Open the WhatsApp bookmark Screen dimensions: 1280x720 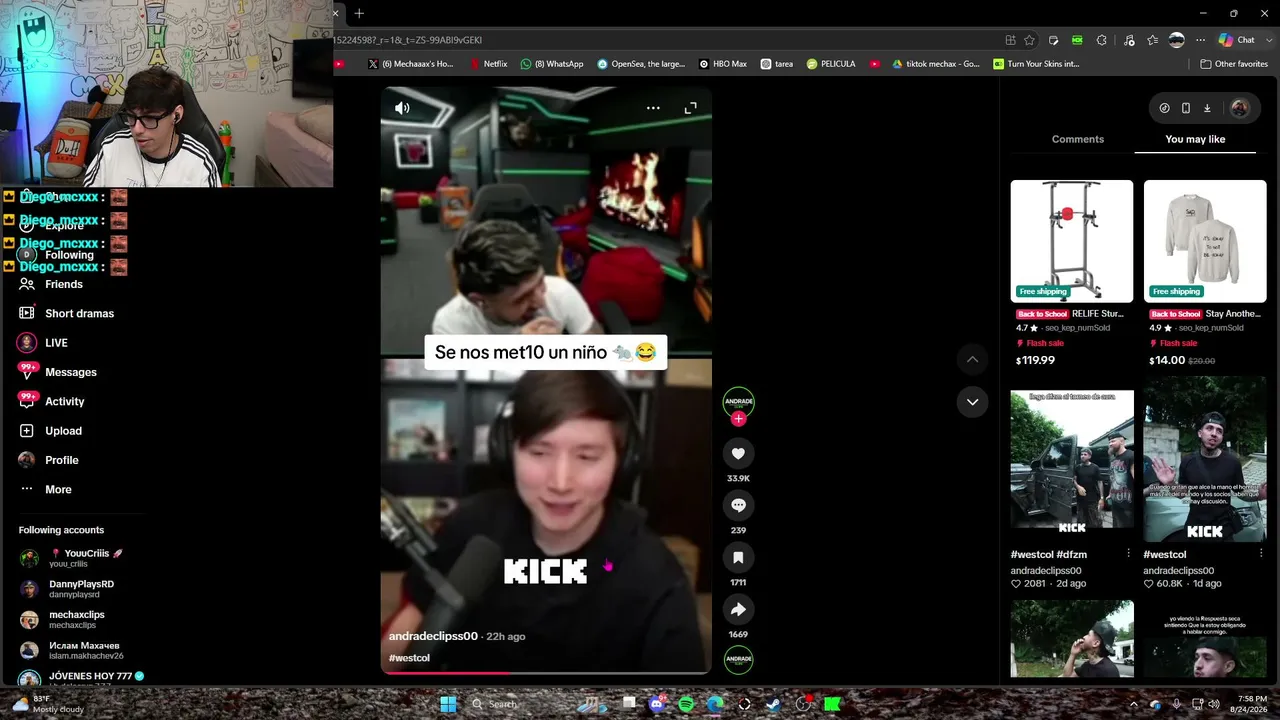552,64
